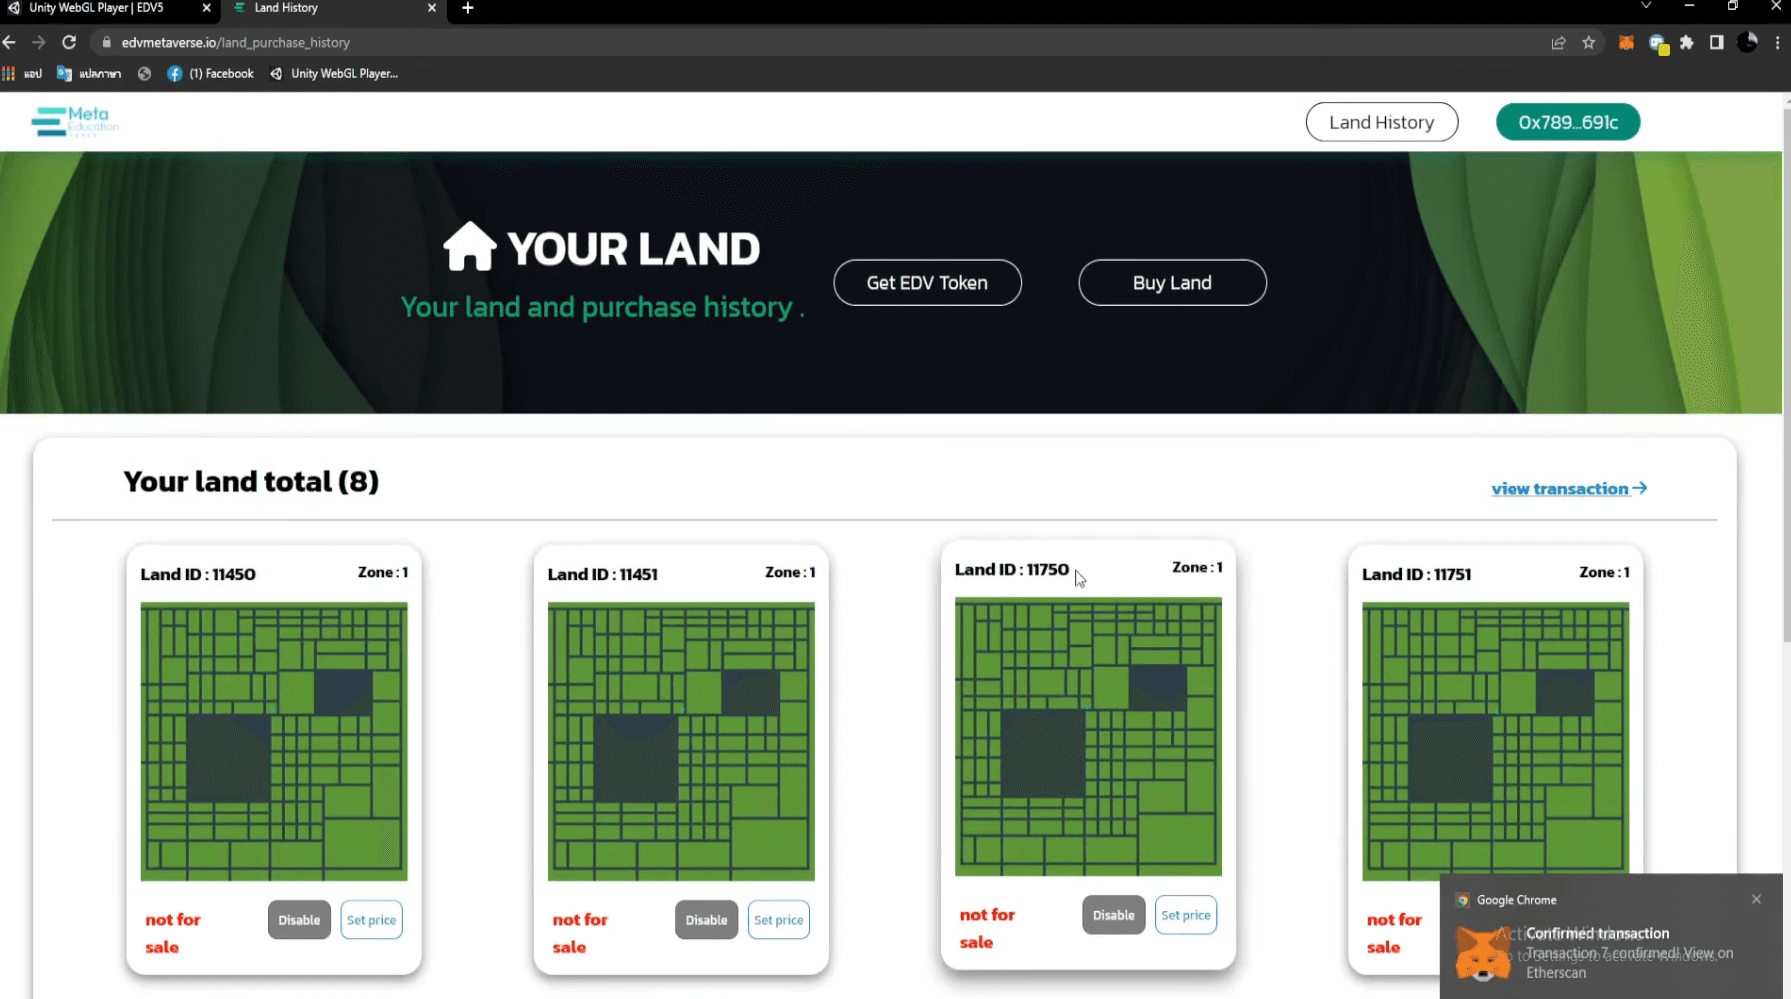The width and height of the screenshot is (1791, 999).
Task: Open the Facebook bookmark
Action: coord(210,74)
